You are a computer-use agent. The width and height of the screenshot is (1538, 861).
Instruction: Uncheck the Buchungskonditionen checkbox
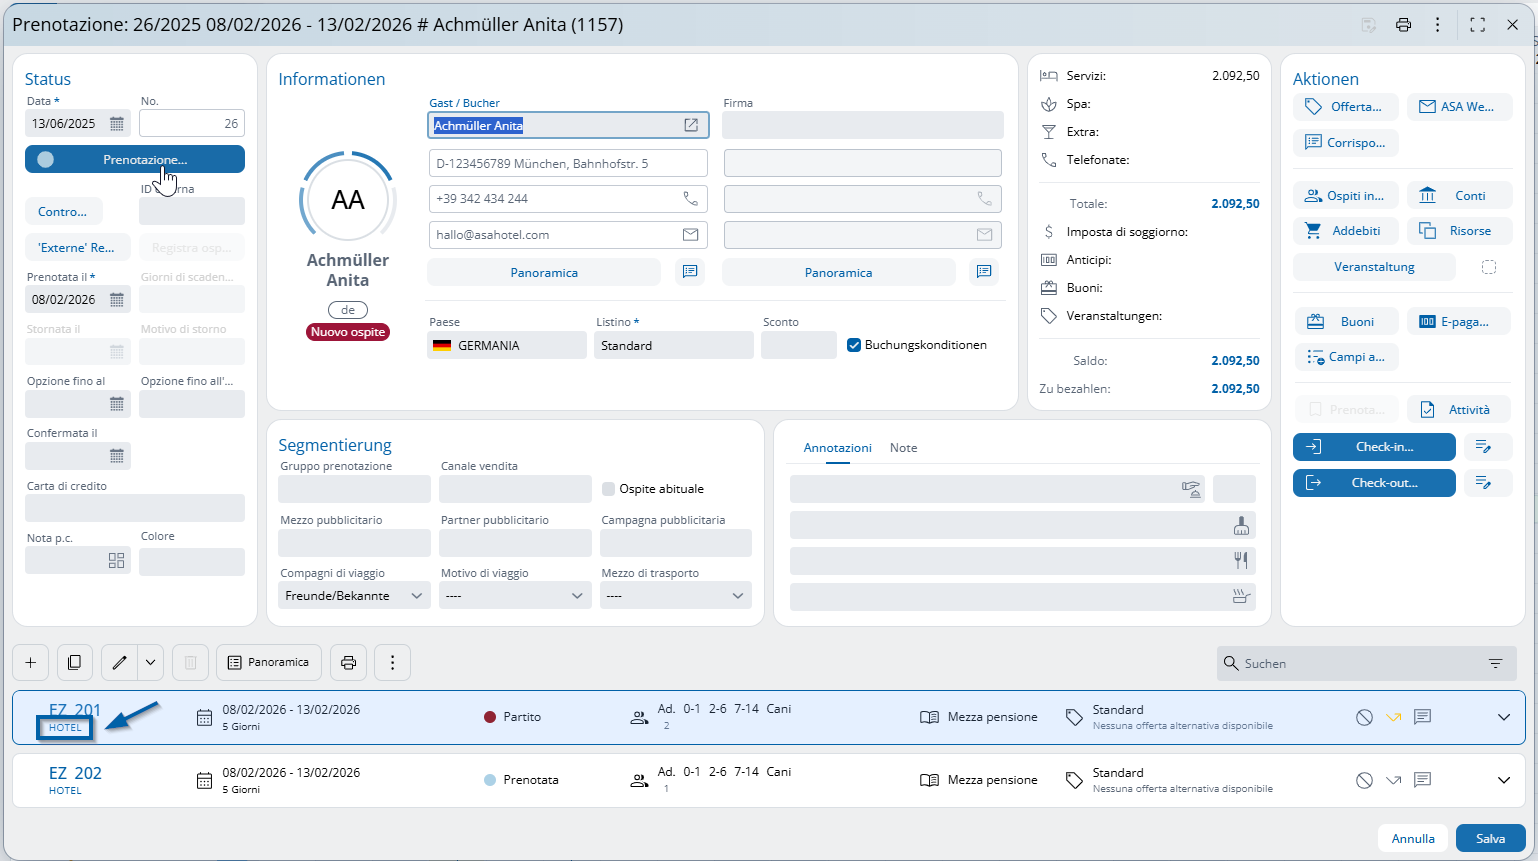click(x=854, y=345)
